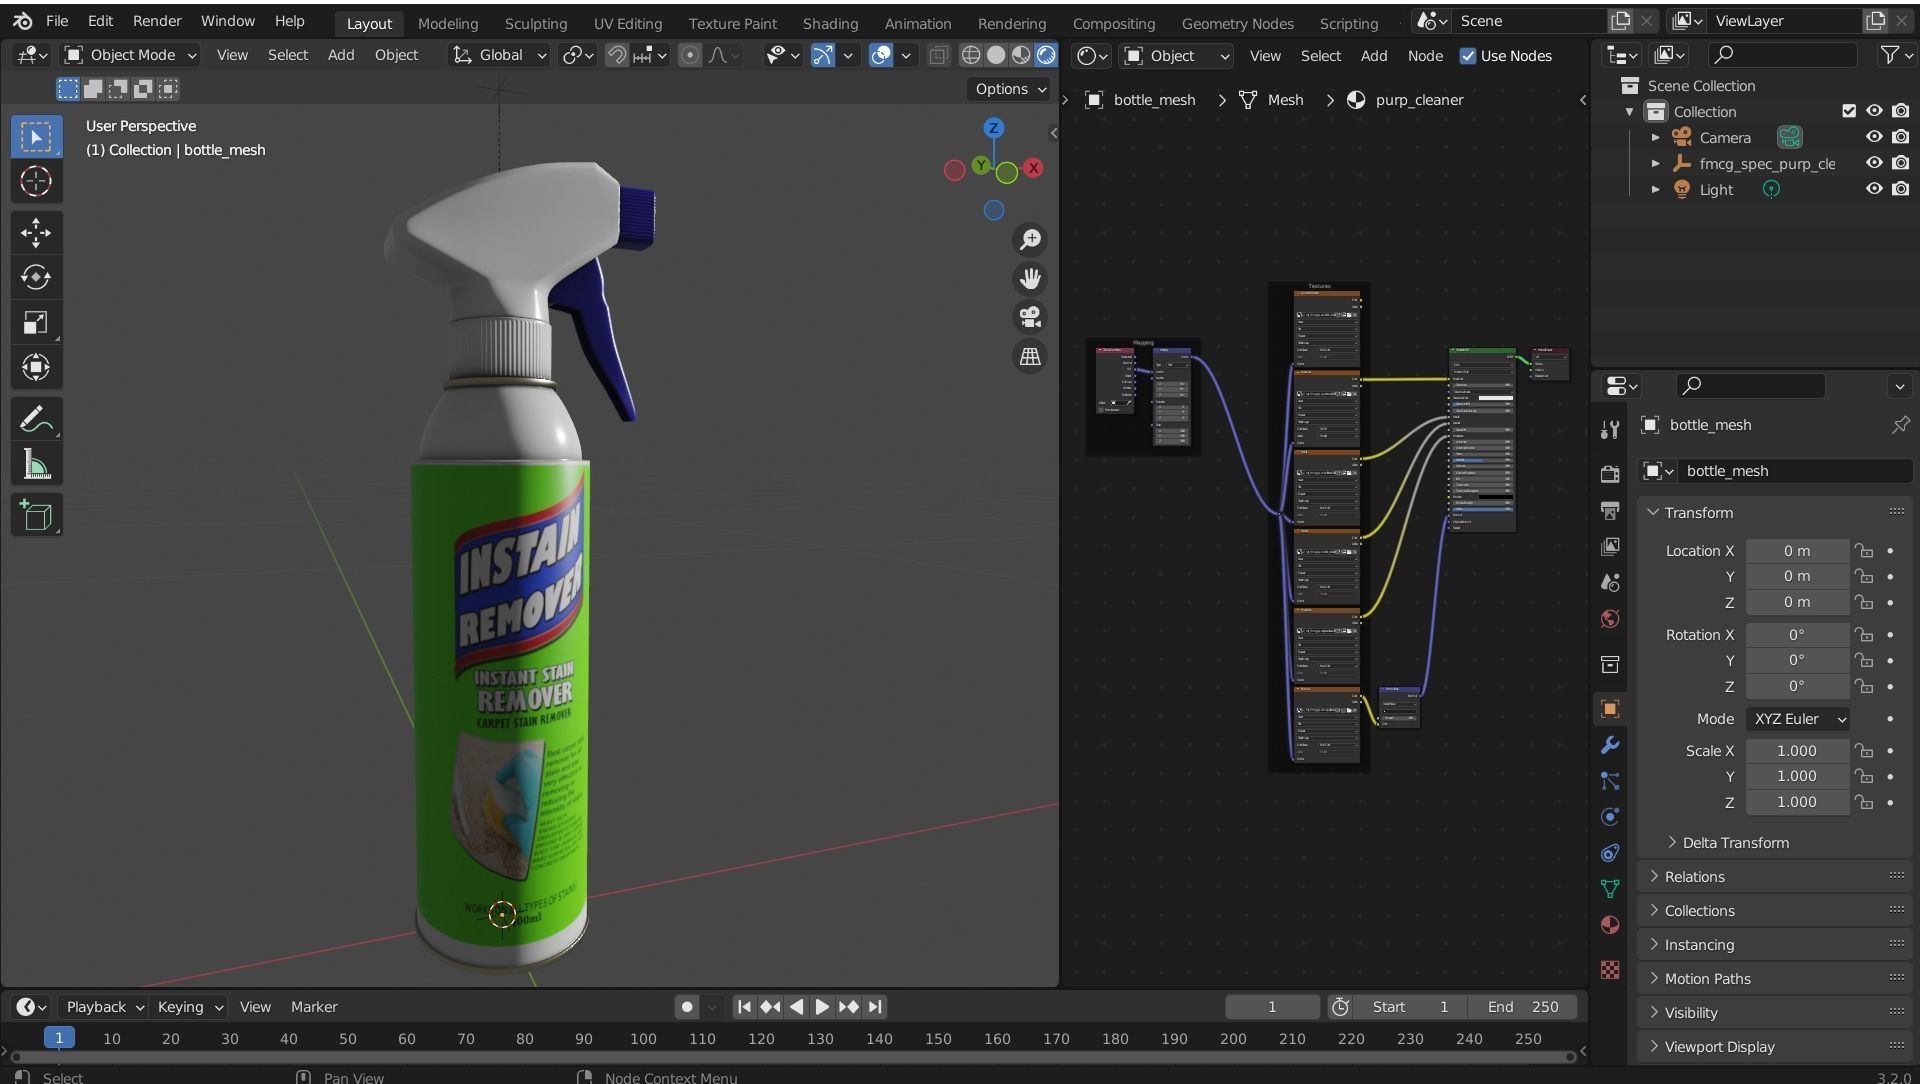Click the viewport zoom magnifier icon
Screen dimensions: 1920x1084
(x=1030, y=240)
